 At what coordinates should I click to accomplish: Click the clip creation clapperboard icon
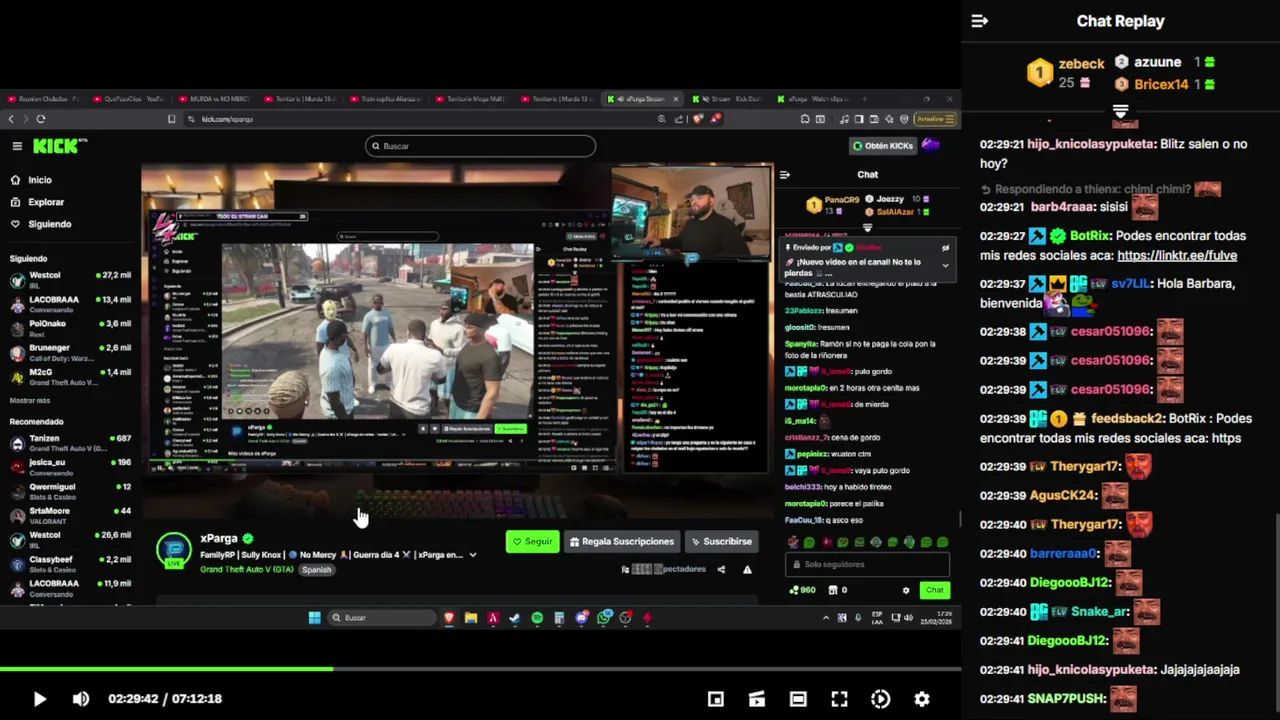click(x=757, y=699)
